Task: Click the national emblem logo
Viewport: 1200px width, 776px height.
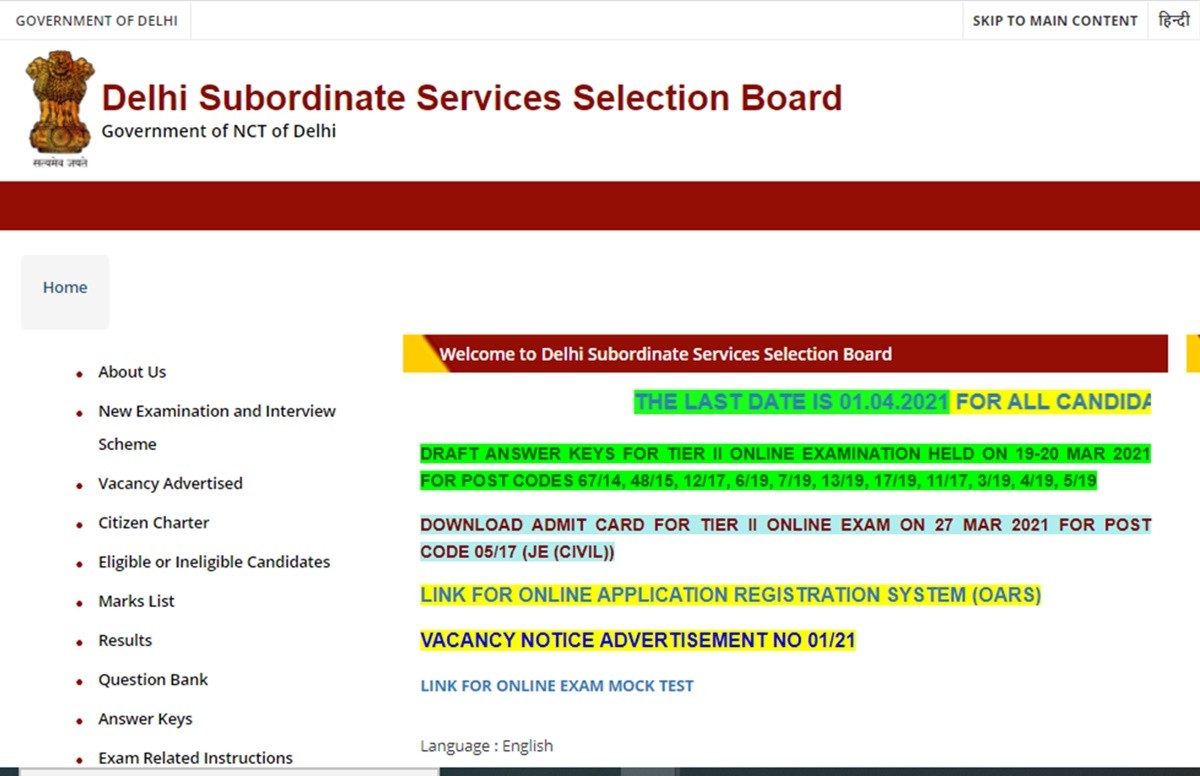Action: coord(60,108)
